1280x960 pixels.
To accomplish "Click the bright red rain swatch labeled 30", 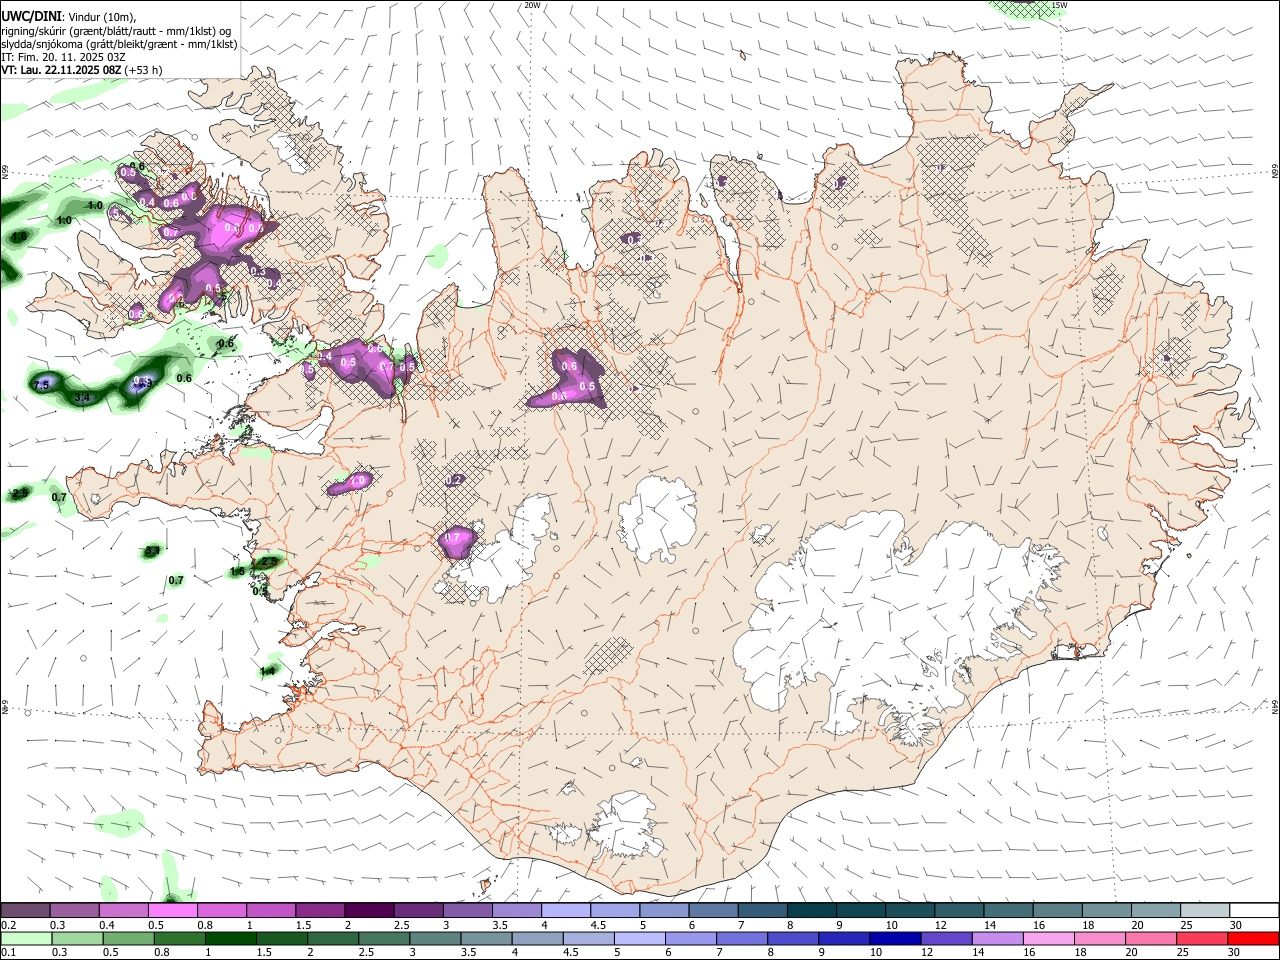I will (1253, 939).
